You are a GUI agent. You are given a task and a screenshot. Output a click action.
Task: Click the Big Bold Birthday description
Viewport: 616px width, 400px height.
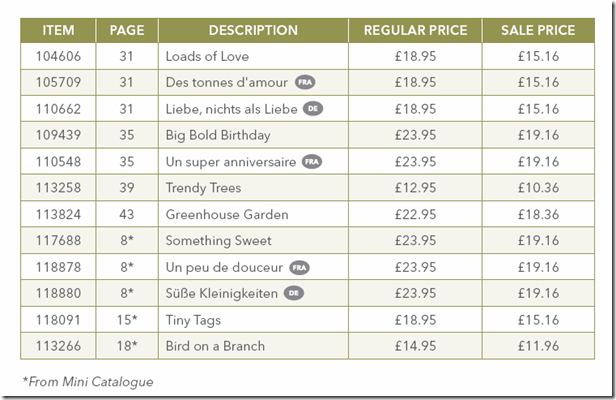(x=218, y=135)
